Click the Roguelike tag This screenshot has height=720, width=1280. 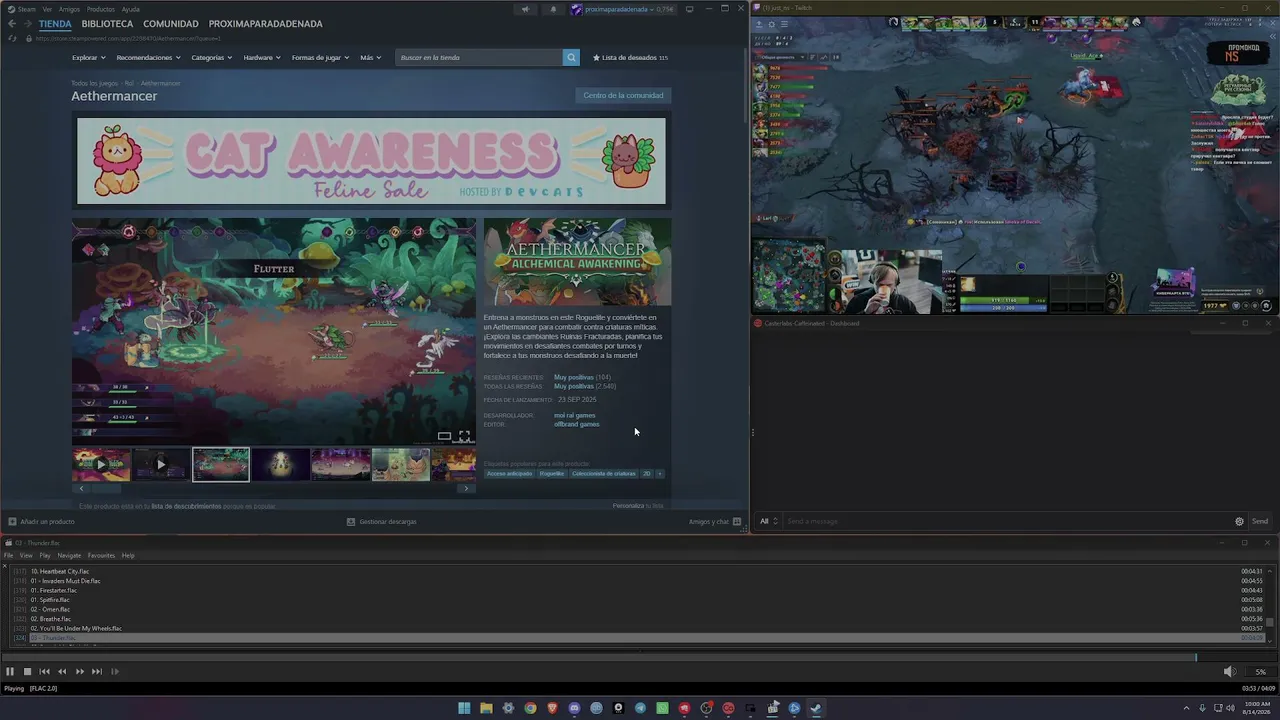click(552, 474)
